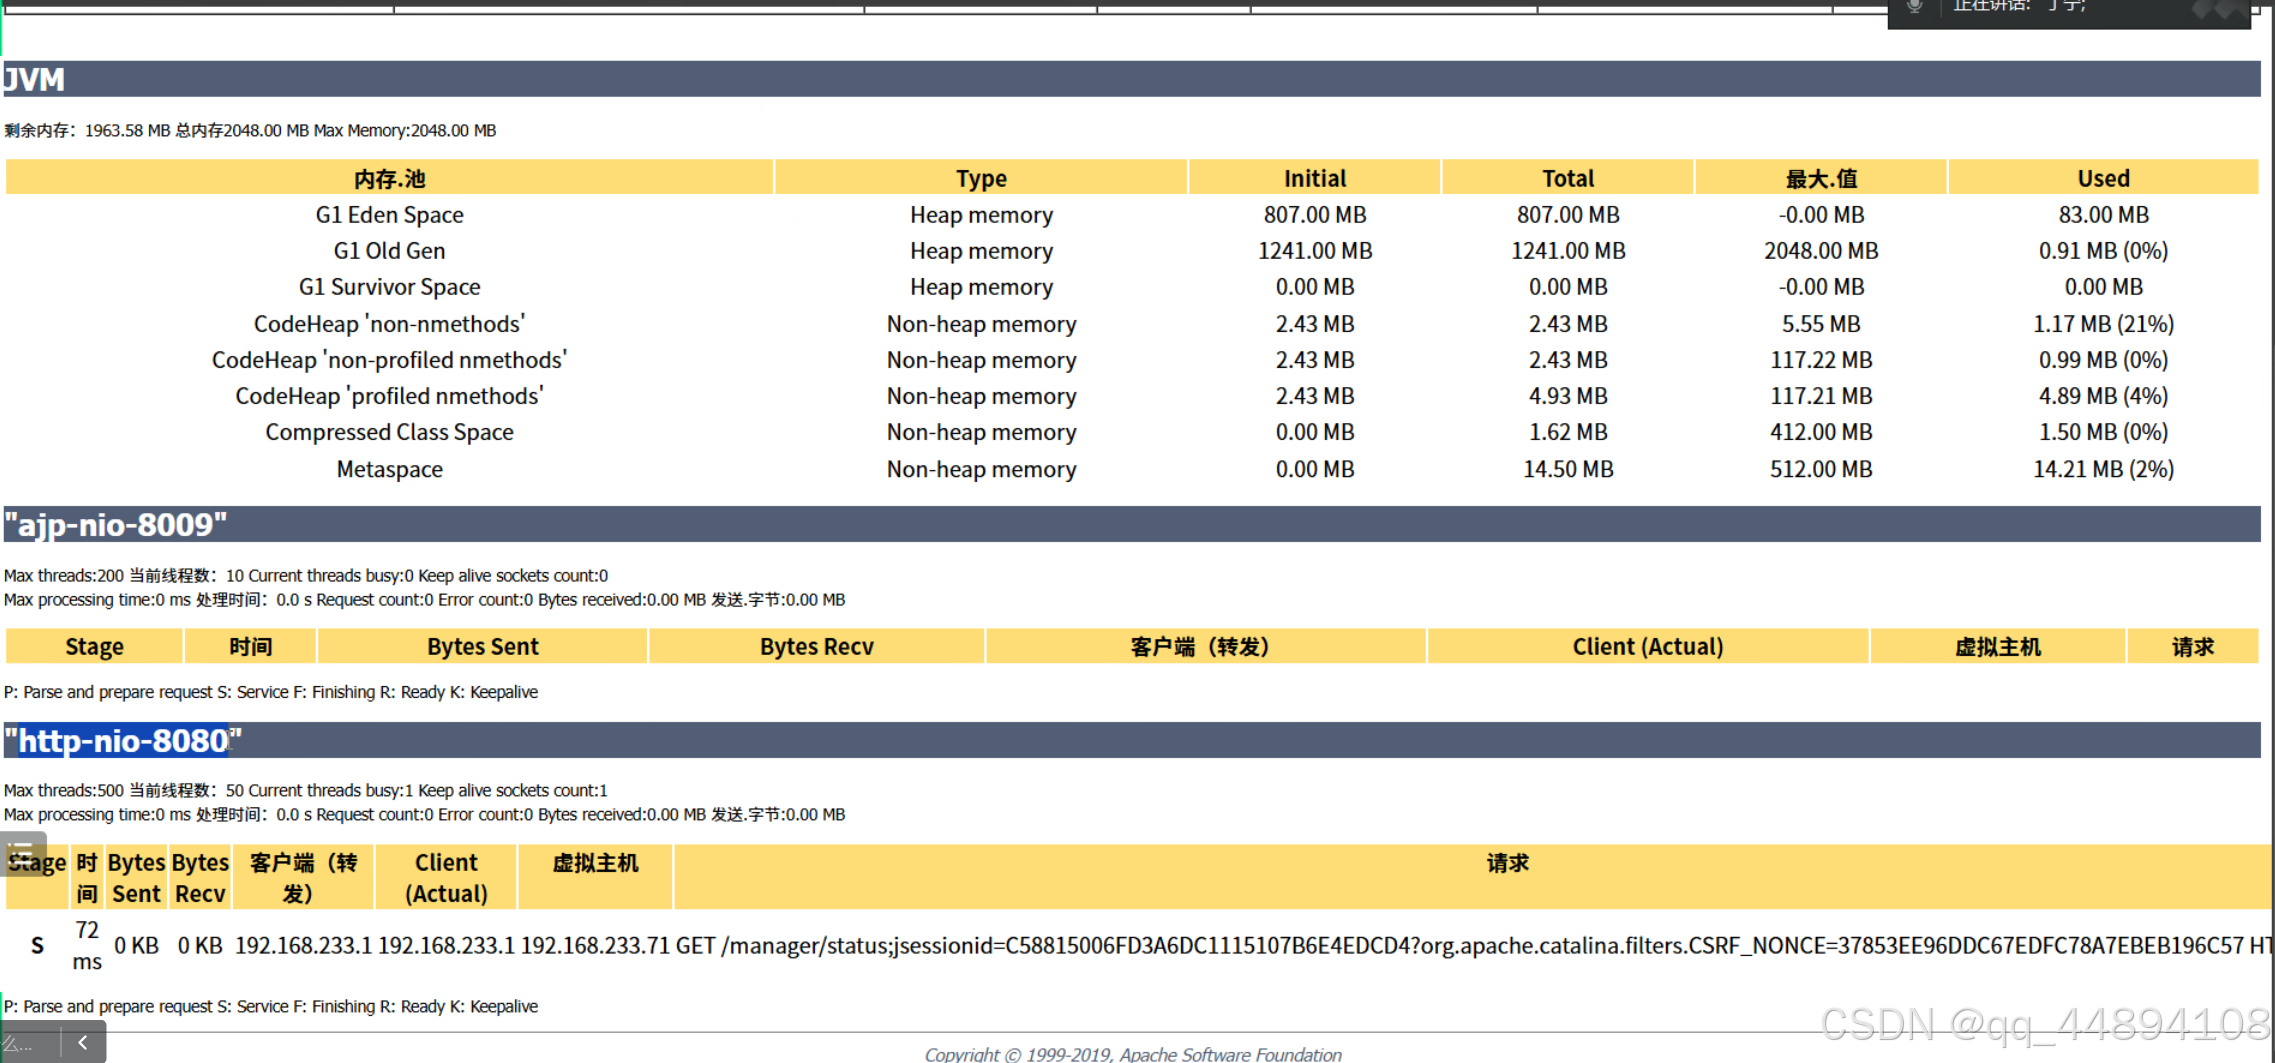The height and width of the screenshot is (1063, 2275).
Task: Click the Apache Software Foundation copyright footer
Action: click(x=1133, y=1054)
